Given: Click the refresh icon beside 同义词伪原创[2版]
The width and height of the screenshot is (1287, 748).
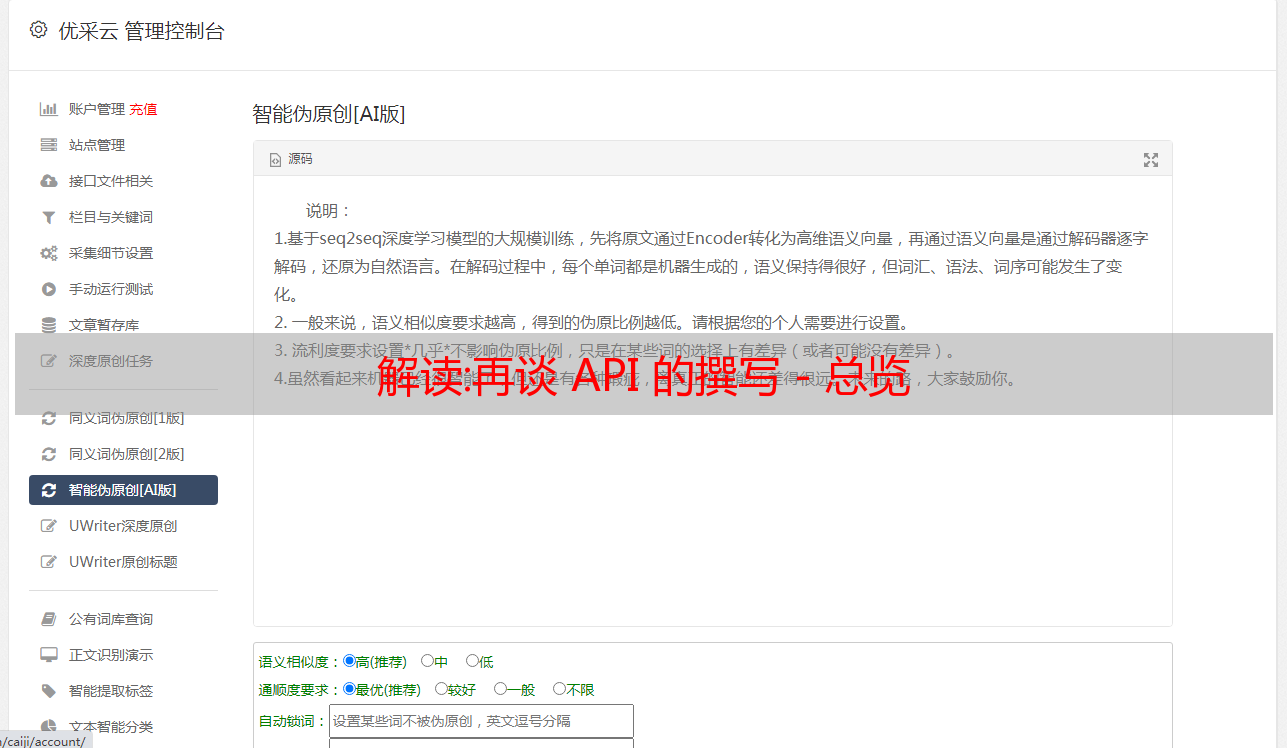Looking at the screenshot, I should tap(48, 454).
